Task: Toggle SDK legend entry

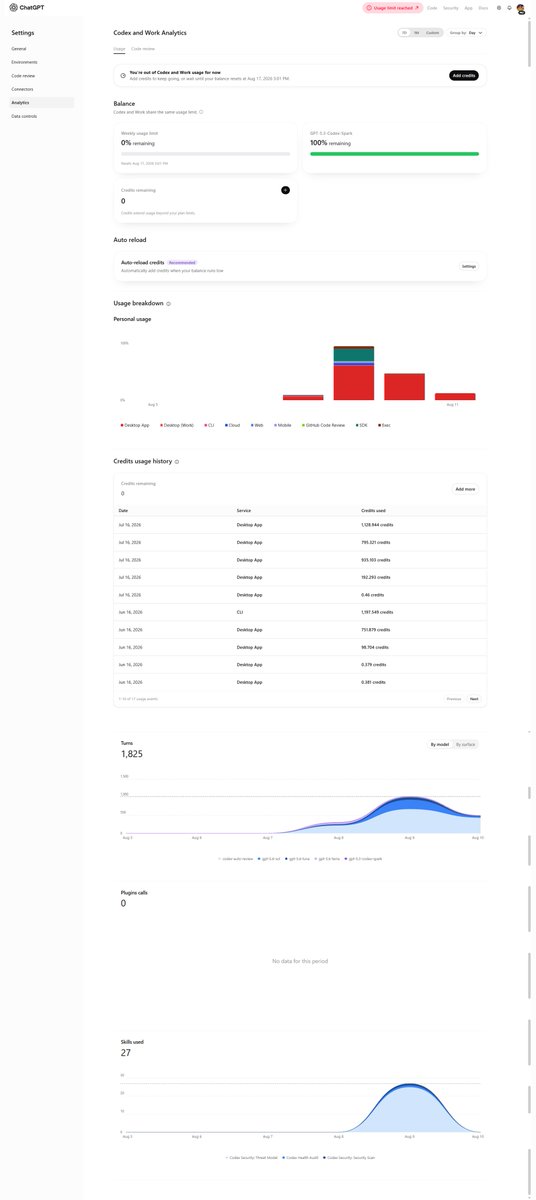Action: pyautogui.click(x=362, y=425)
